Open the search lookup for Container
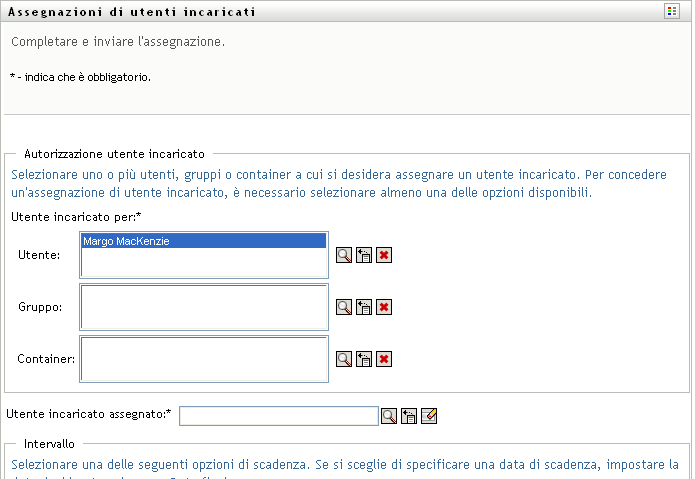The image size is (695, 479). pos(343,358)
